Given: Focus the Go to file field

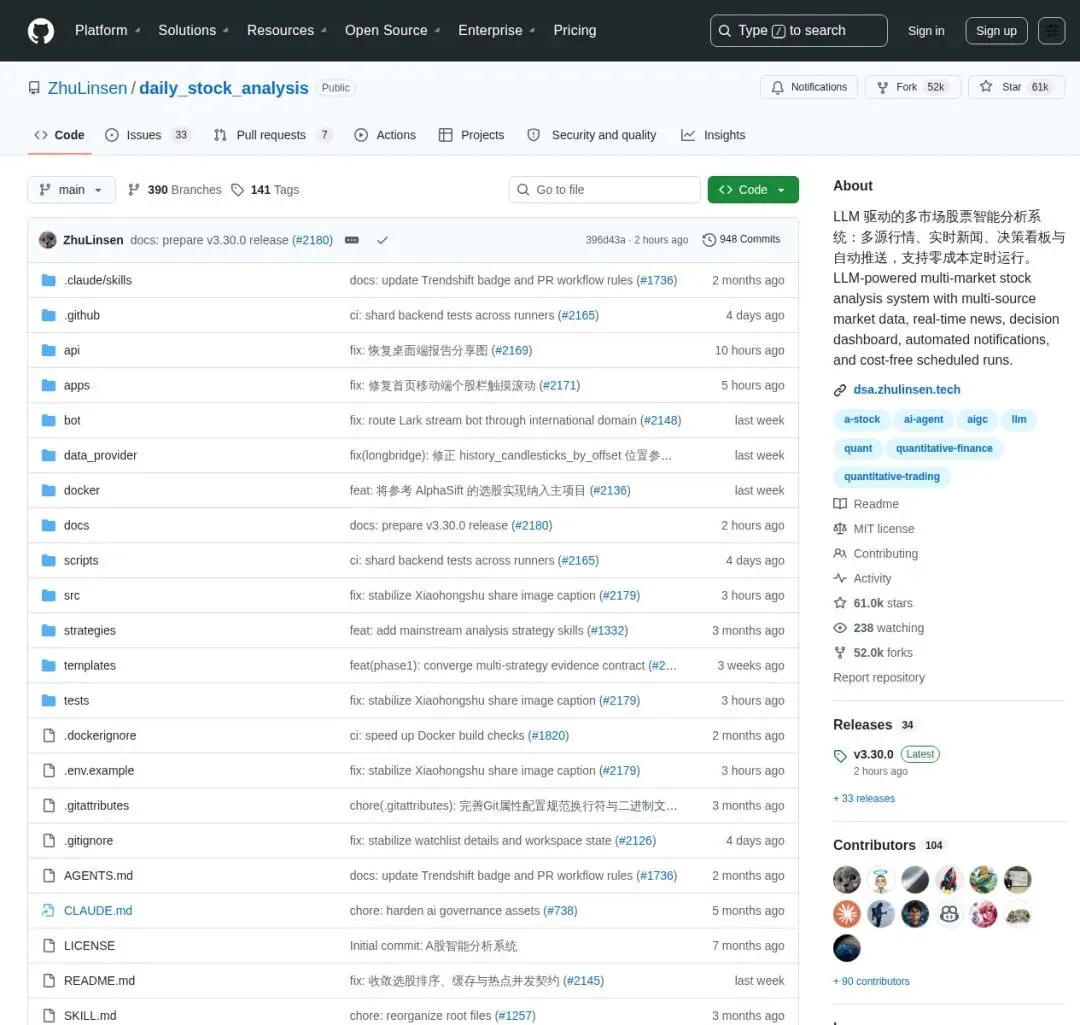Looking at the screenshot, I should click(605, 189).
